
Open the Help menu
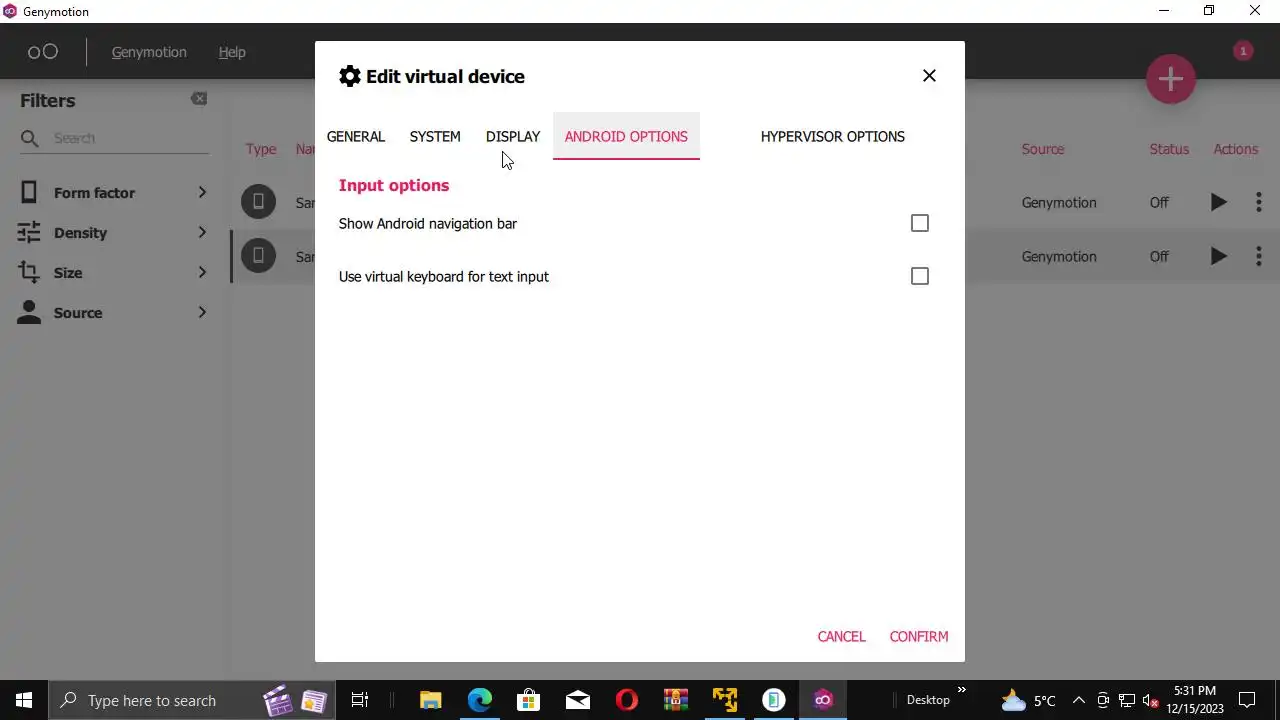(x=232, y=52)
